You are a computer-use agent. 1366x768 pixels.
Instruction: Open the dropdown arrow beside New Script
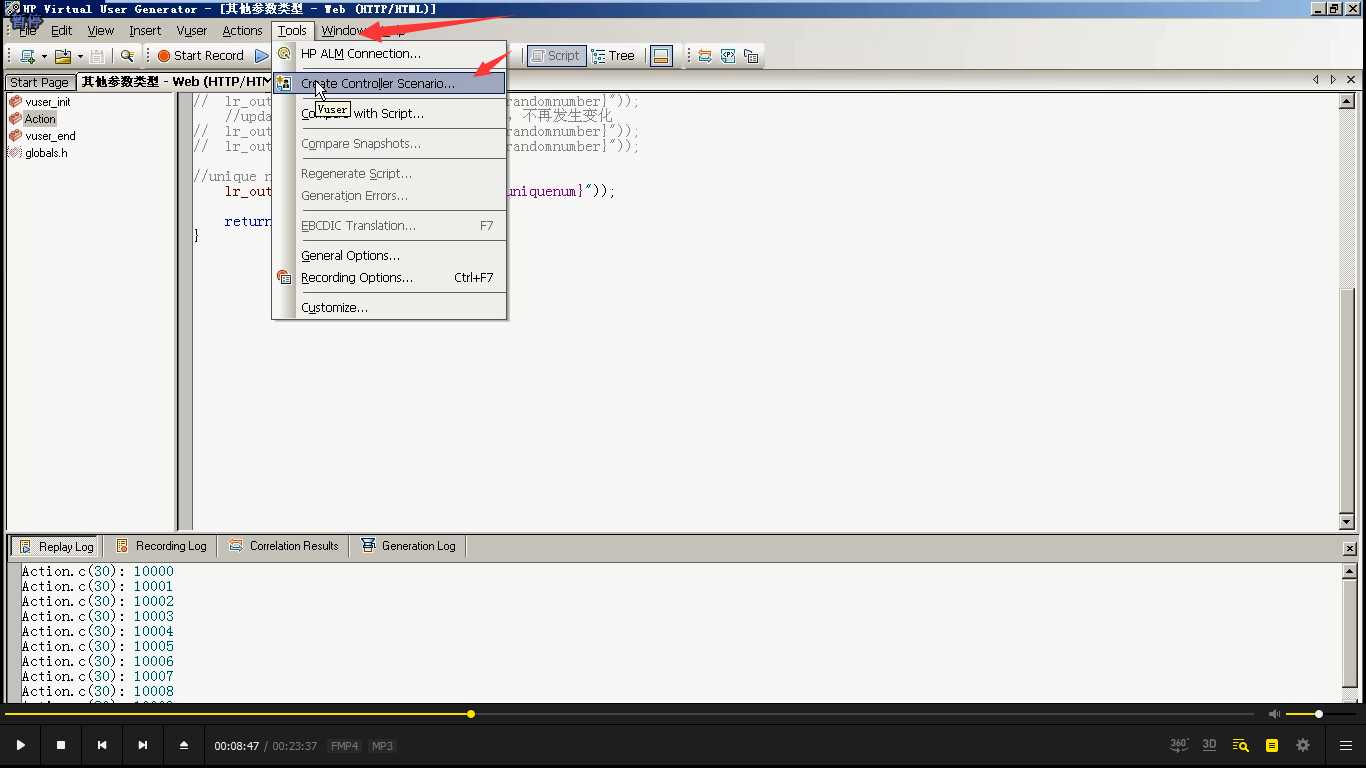pos(44,57)
